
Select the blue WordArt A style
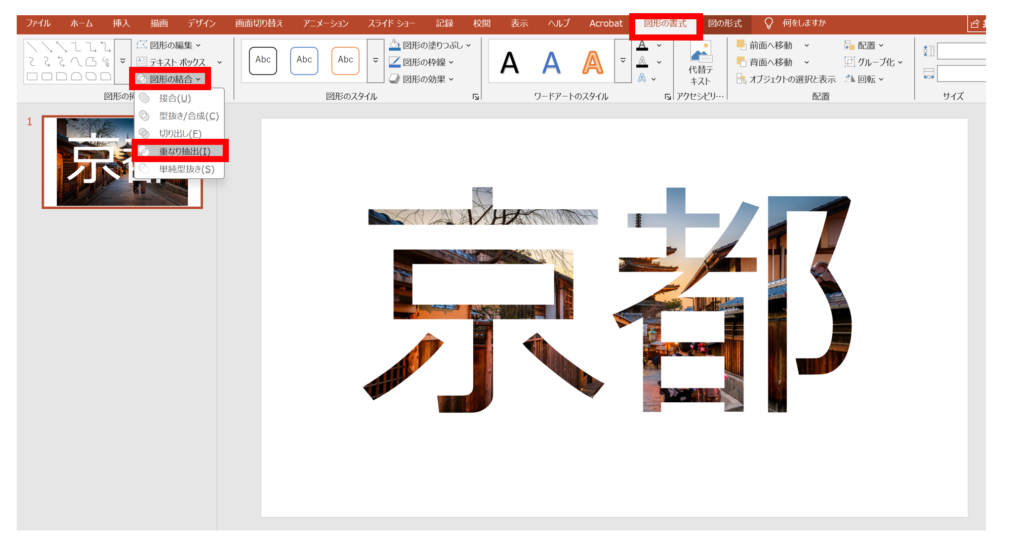[x=551, y=63]
